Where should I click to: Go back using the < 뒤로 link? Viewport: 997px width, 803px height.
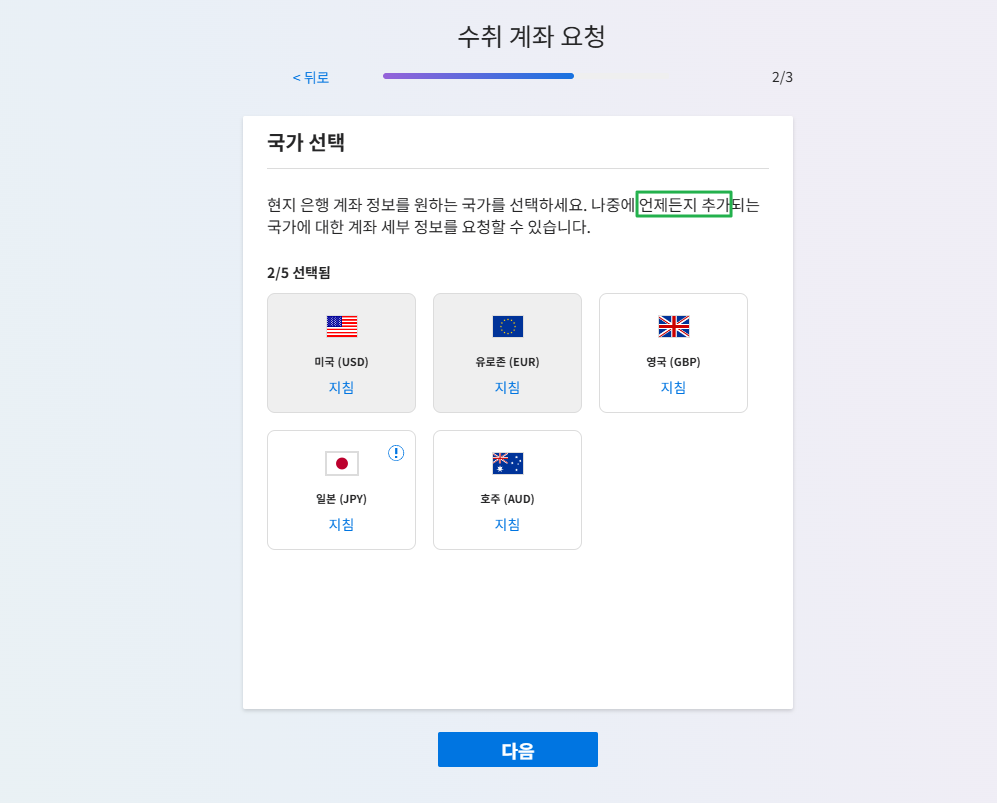pyautogui.click(x=310, y=76)
